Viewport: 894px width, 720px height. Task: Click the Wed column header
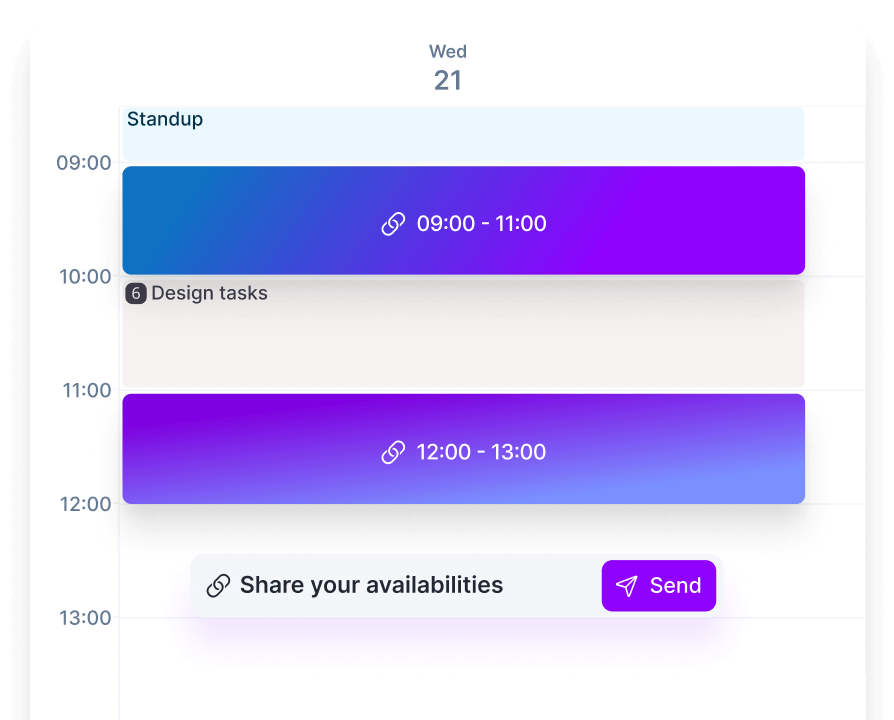(x=447, y=51)
